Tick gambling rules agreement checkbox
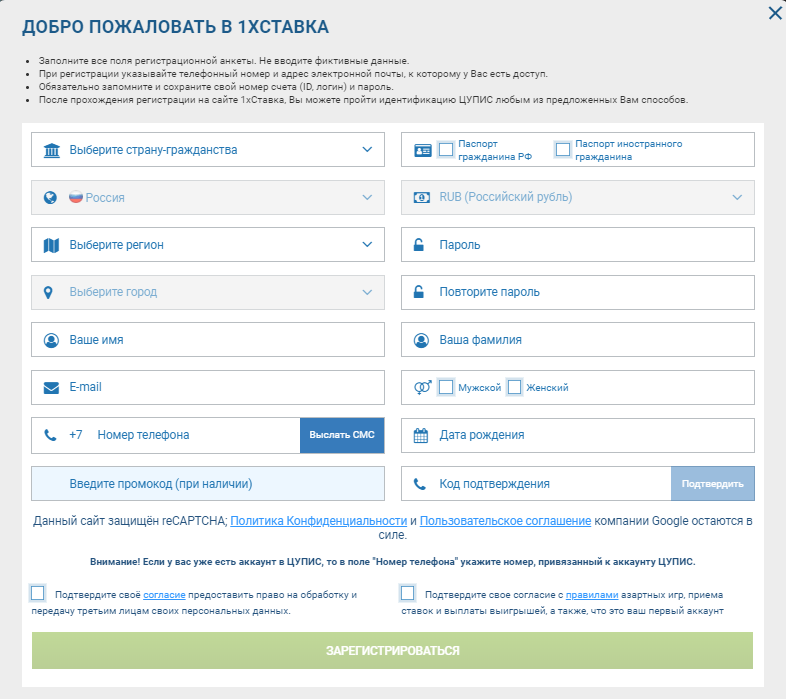This screenshot has height=699, width=786. pyautogui.click(x=408, y=593)
